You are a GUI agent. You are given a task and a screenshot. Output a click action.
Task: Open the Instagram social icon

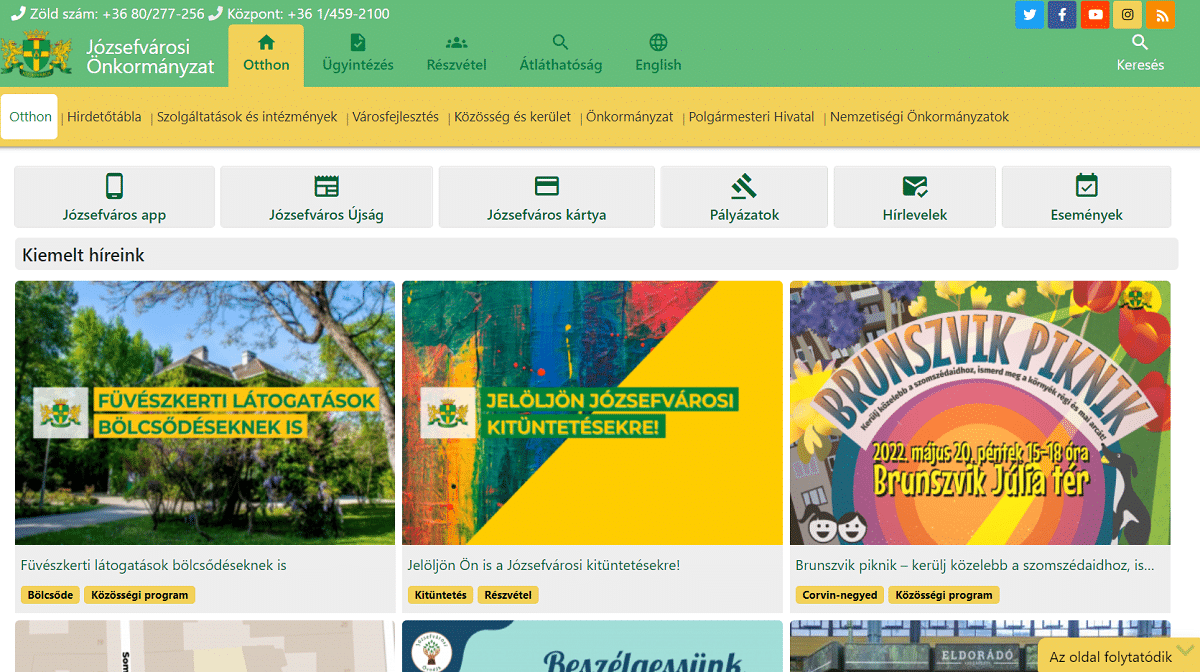point(1128,15)
